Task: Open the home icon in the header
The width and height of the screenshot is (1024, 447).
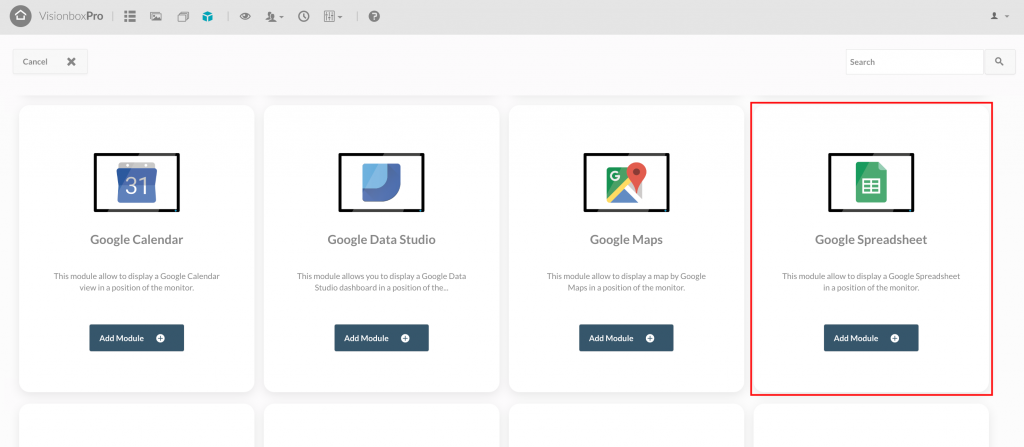Action: (20, 16)
